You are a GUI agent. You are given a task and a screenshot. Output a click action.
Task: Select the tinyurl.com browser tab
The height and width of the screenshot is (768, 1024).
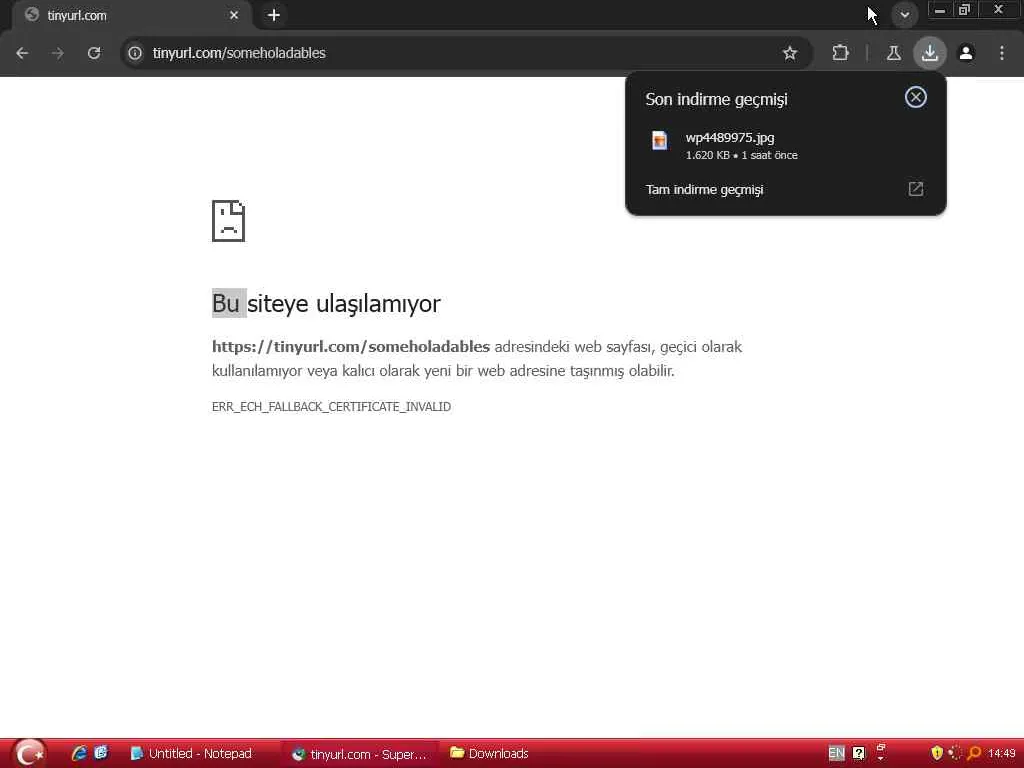click(x=131, y=16)
